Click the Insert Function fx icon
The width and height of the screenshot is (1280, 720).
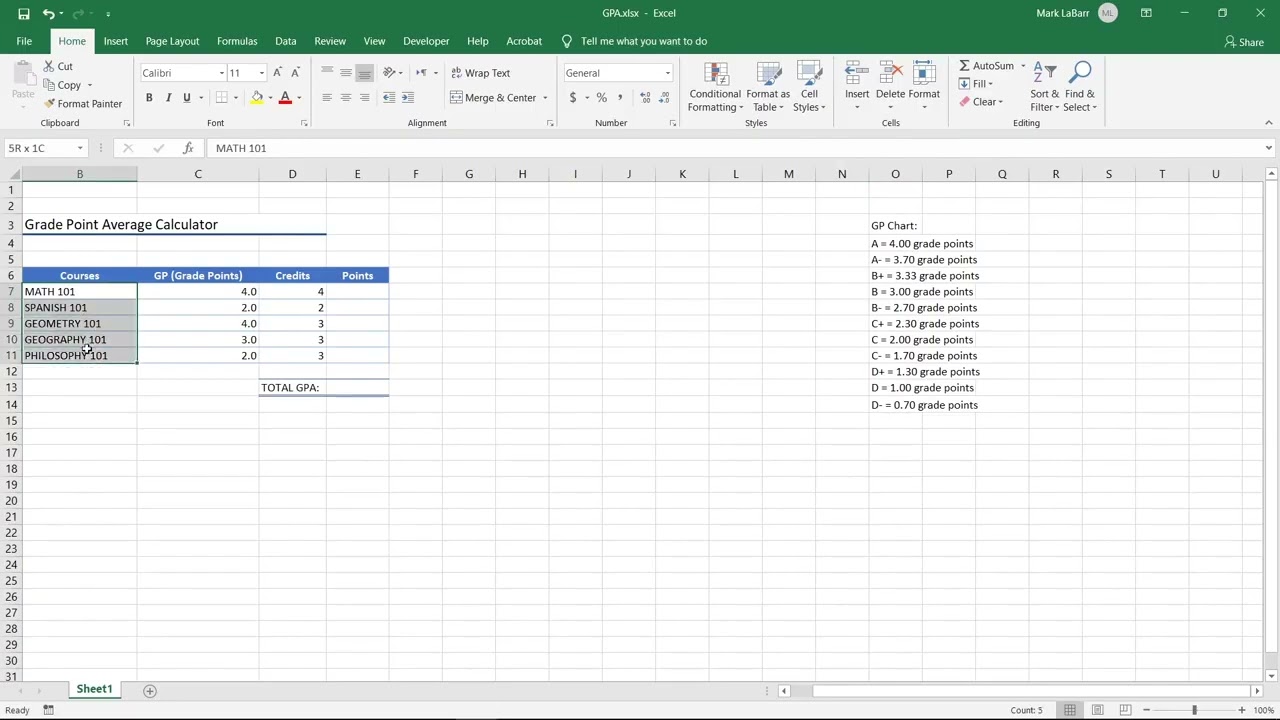pos(188,148)
